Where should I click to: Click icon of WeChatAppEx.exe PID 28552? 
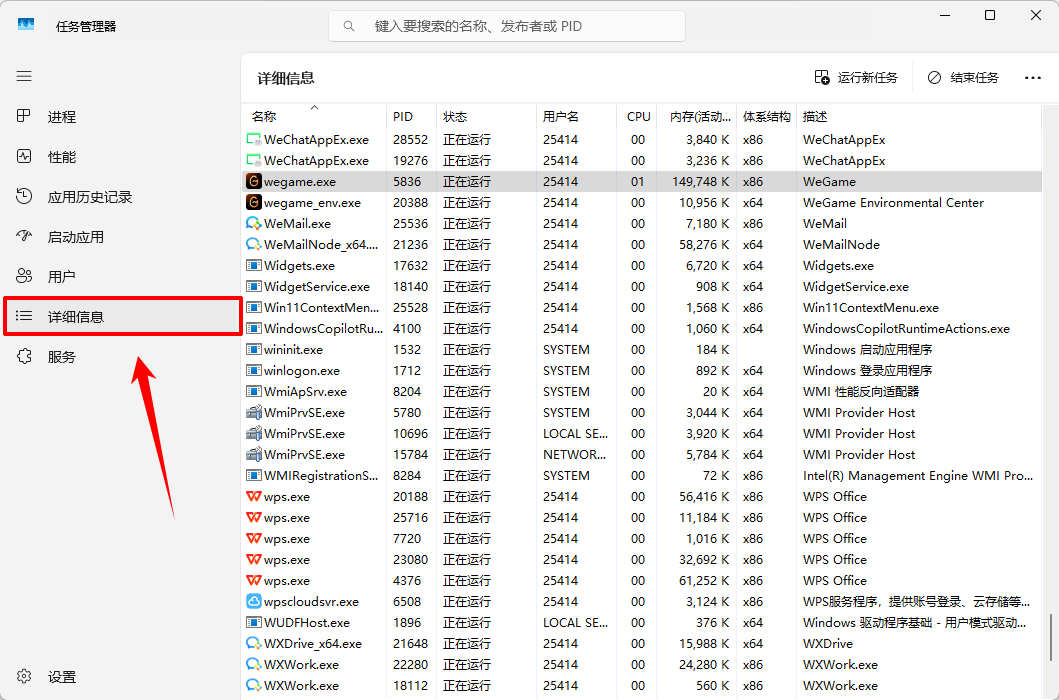pos(253,140)
